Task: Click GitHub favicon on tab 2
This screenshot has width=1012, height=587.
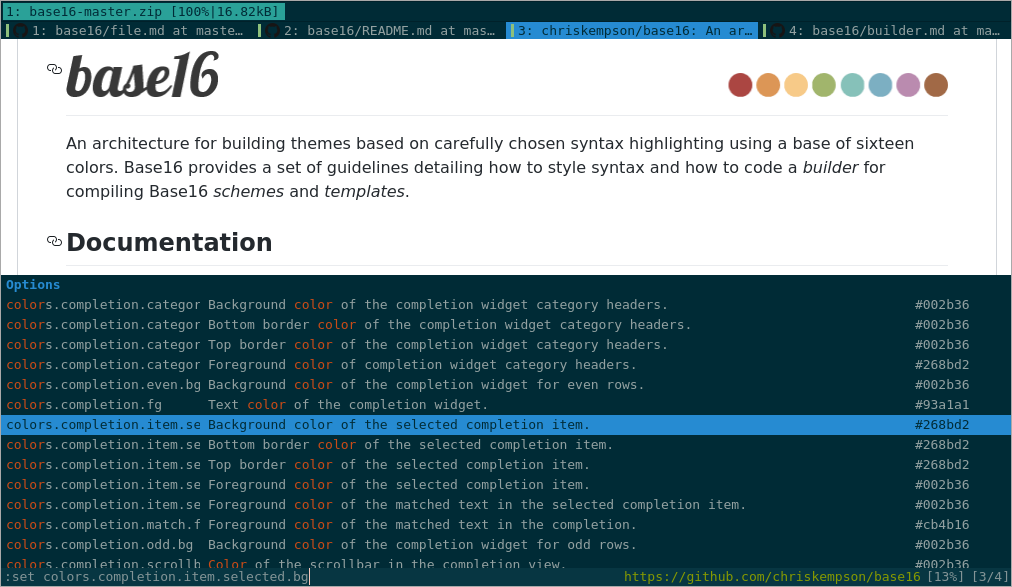Action: point(272,30)
